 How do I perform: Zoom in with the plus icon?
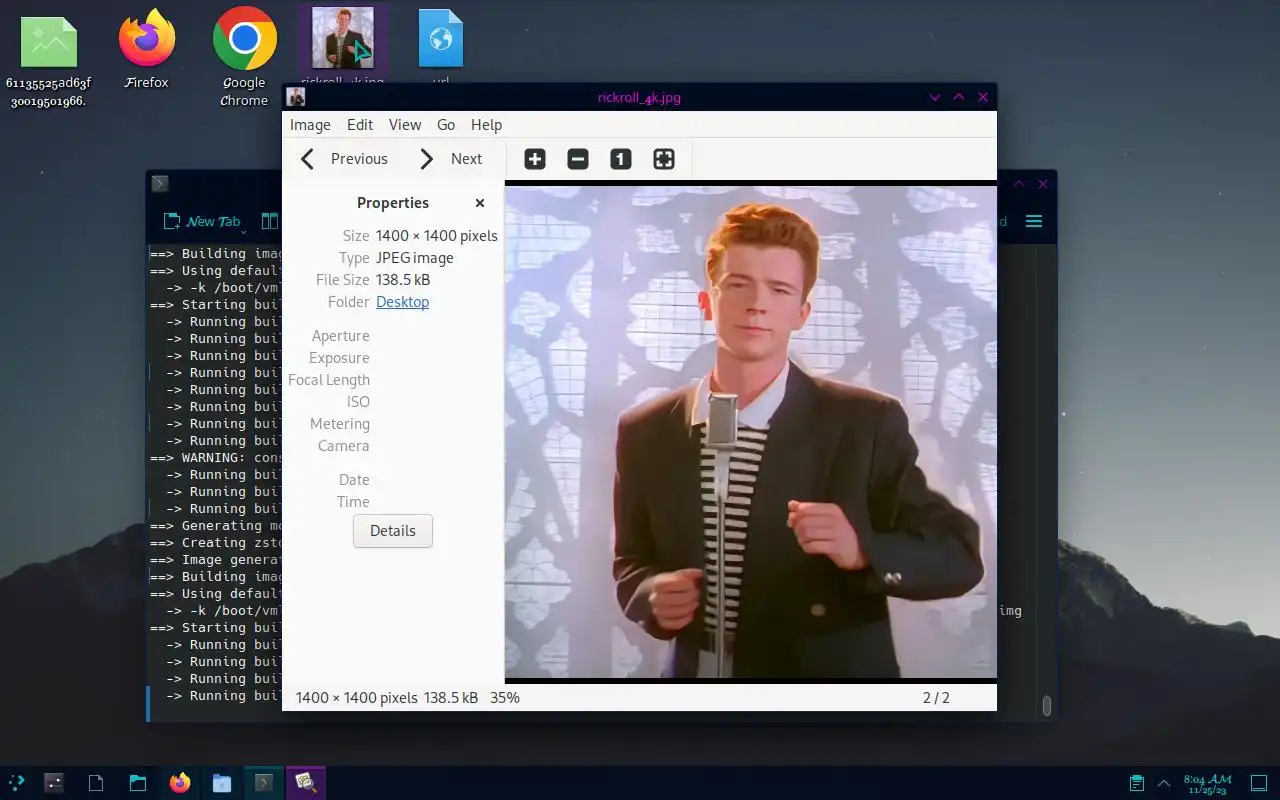click(x=535, y=159)
